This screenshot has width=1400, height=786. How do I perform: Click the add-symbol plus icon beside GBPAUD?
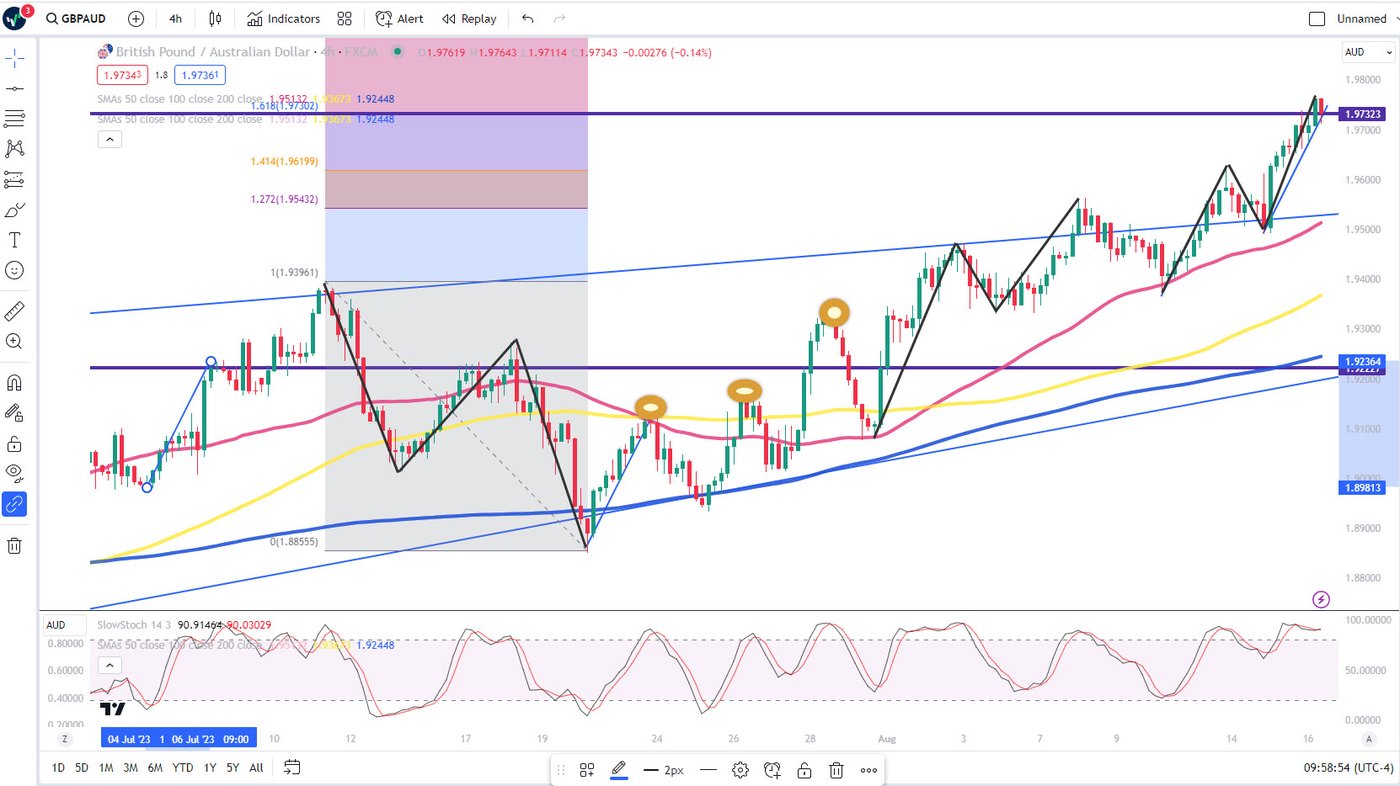(136, 19)
